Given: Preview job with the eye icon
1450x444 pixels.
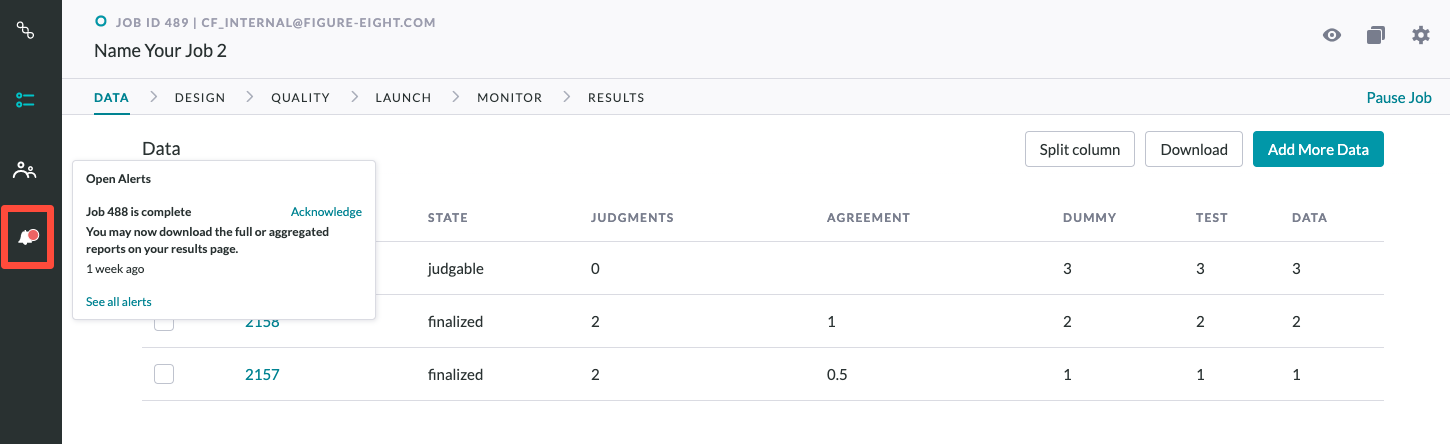Looking at the screenshot, I should [1332, 35].
